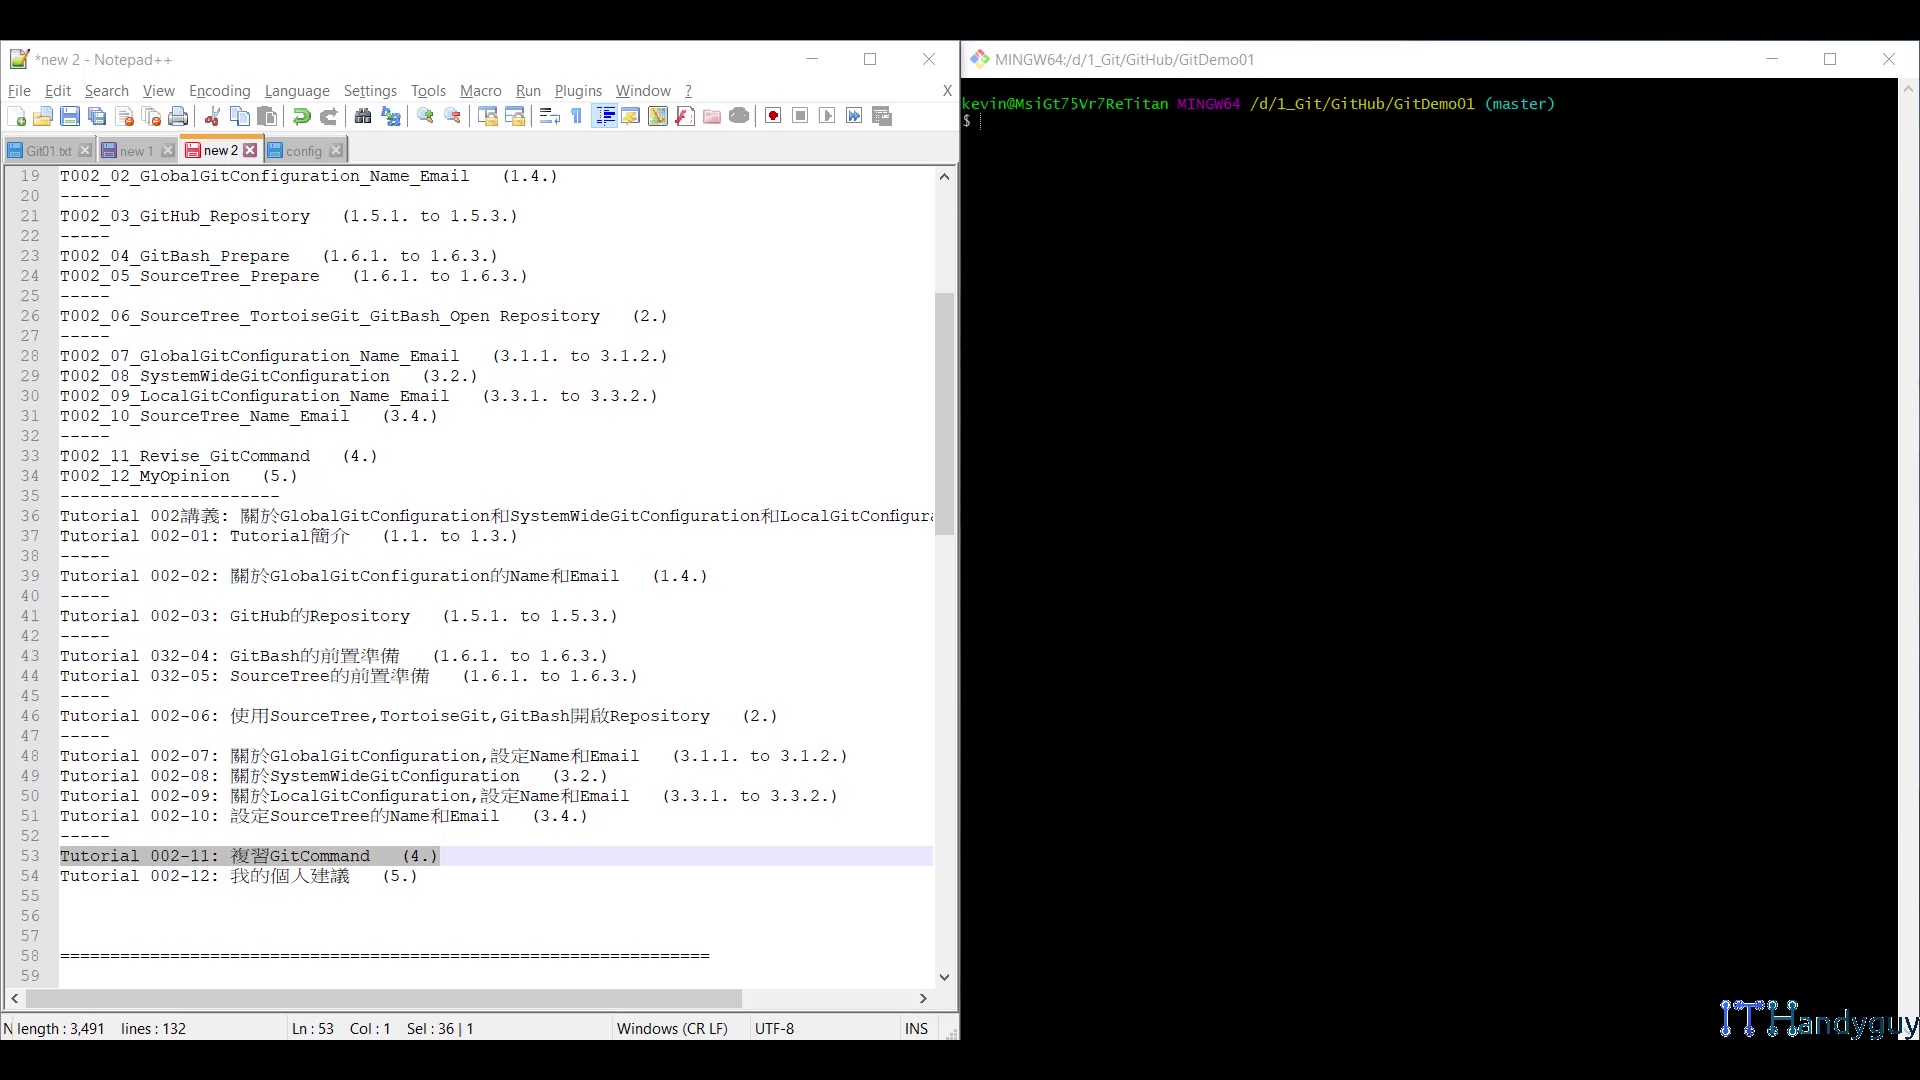
Task: Start macro recording with the red dot icon
Action: pos(772,116)
